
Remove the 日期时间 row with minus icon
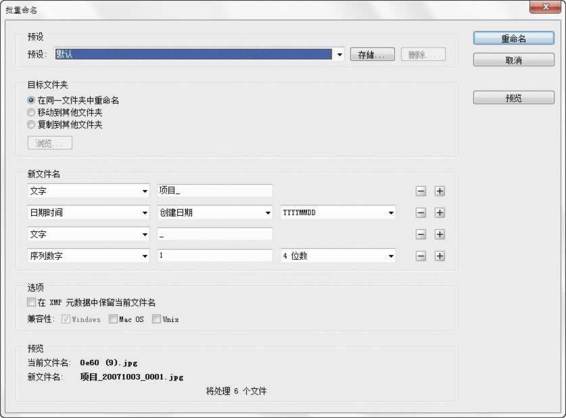point(421,213)
